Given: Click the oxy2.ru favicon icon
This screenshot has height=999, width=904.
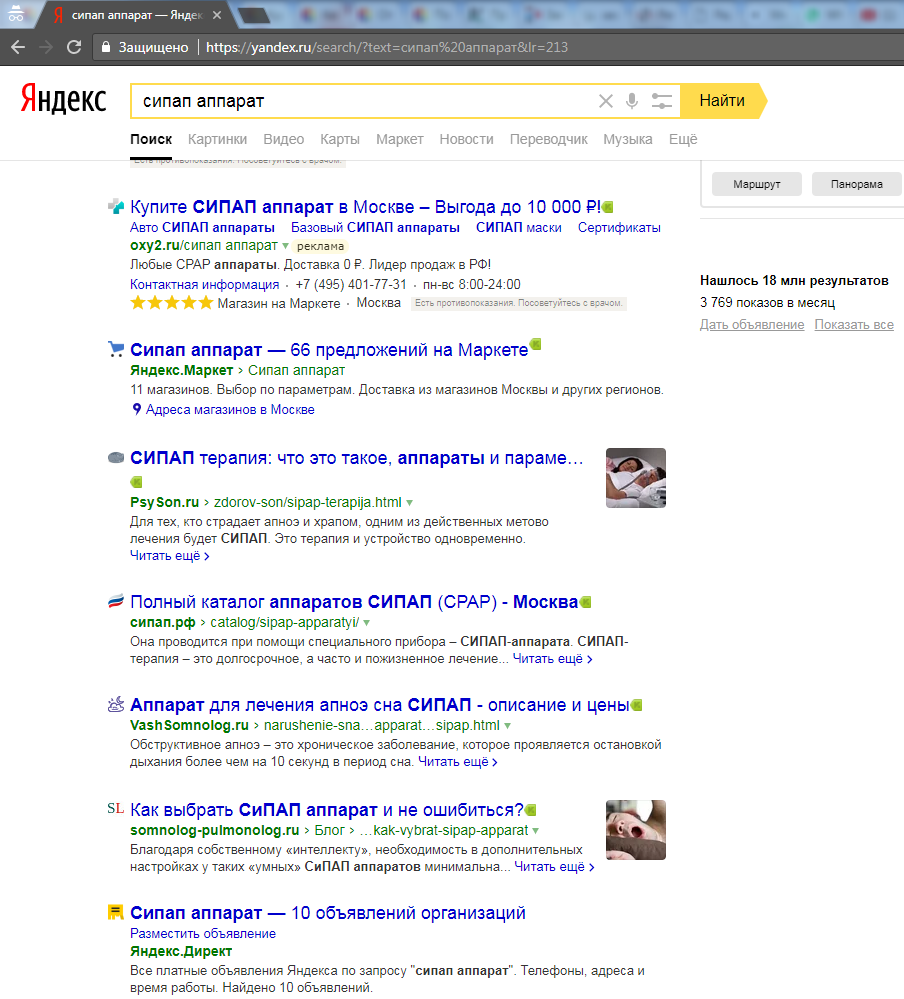Looking at the screenshot, I should click(x=116, y=206).
